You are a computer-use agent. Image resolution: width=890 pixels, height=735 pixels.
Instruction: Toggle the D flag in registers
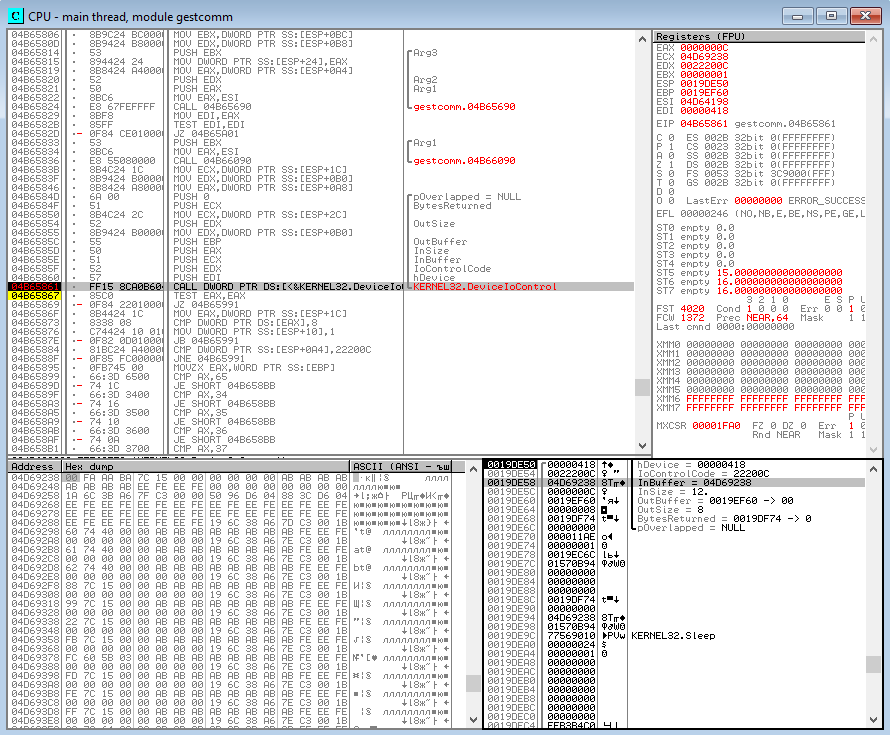(x=671, y=192)
